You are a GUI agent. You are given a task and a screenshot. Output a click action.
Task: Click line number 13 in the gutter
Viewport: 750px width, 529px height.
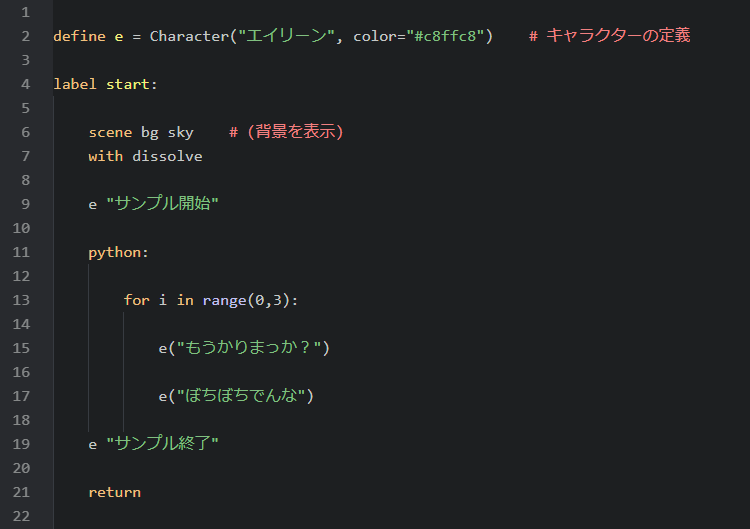(21, 300)
